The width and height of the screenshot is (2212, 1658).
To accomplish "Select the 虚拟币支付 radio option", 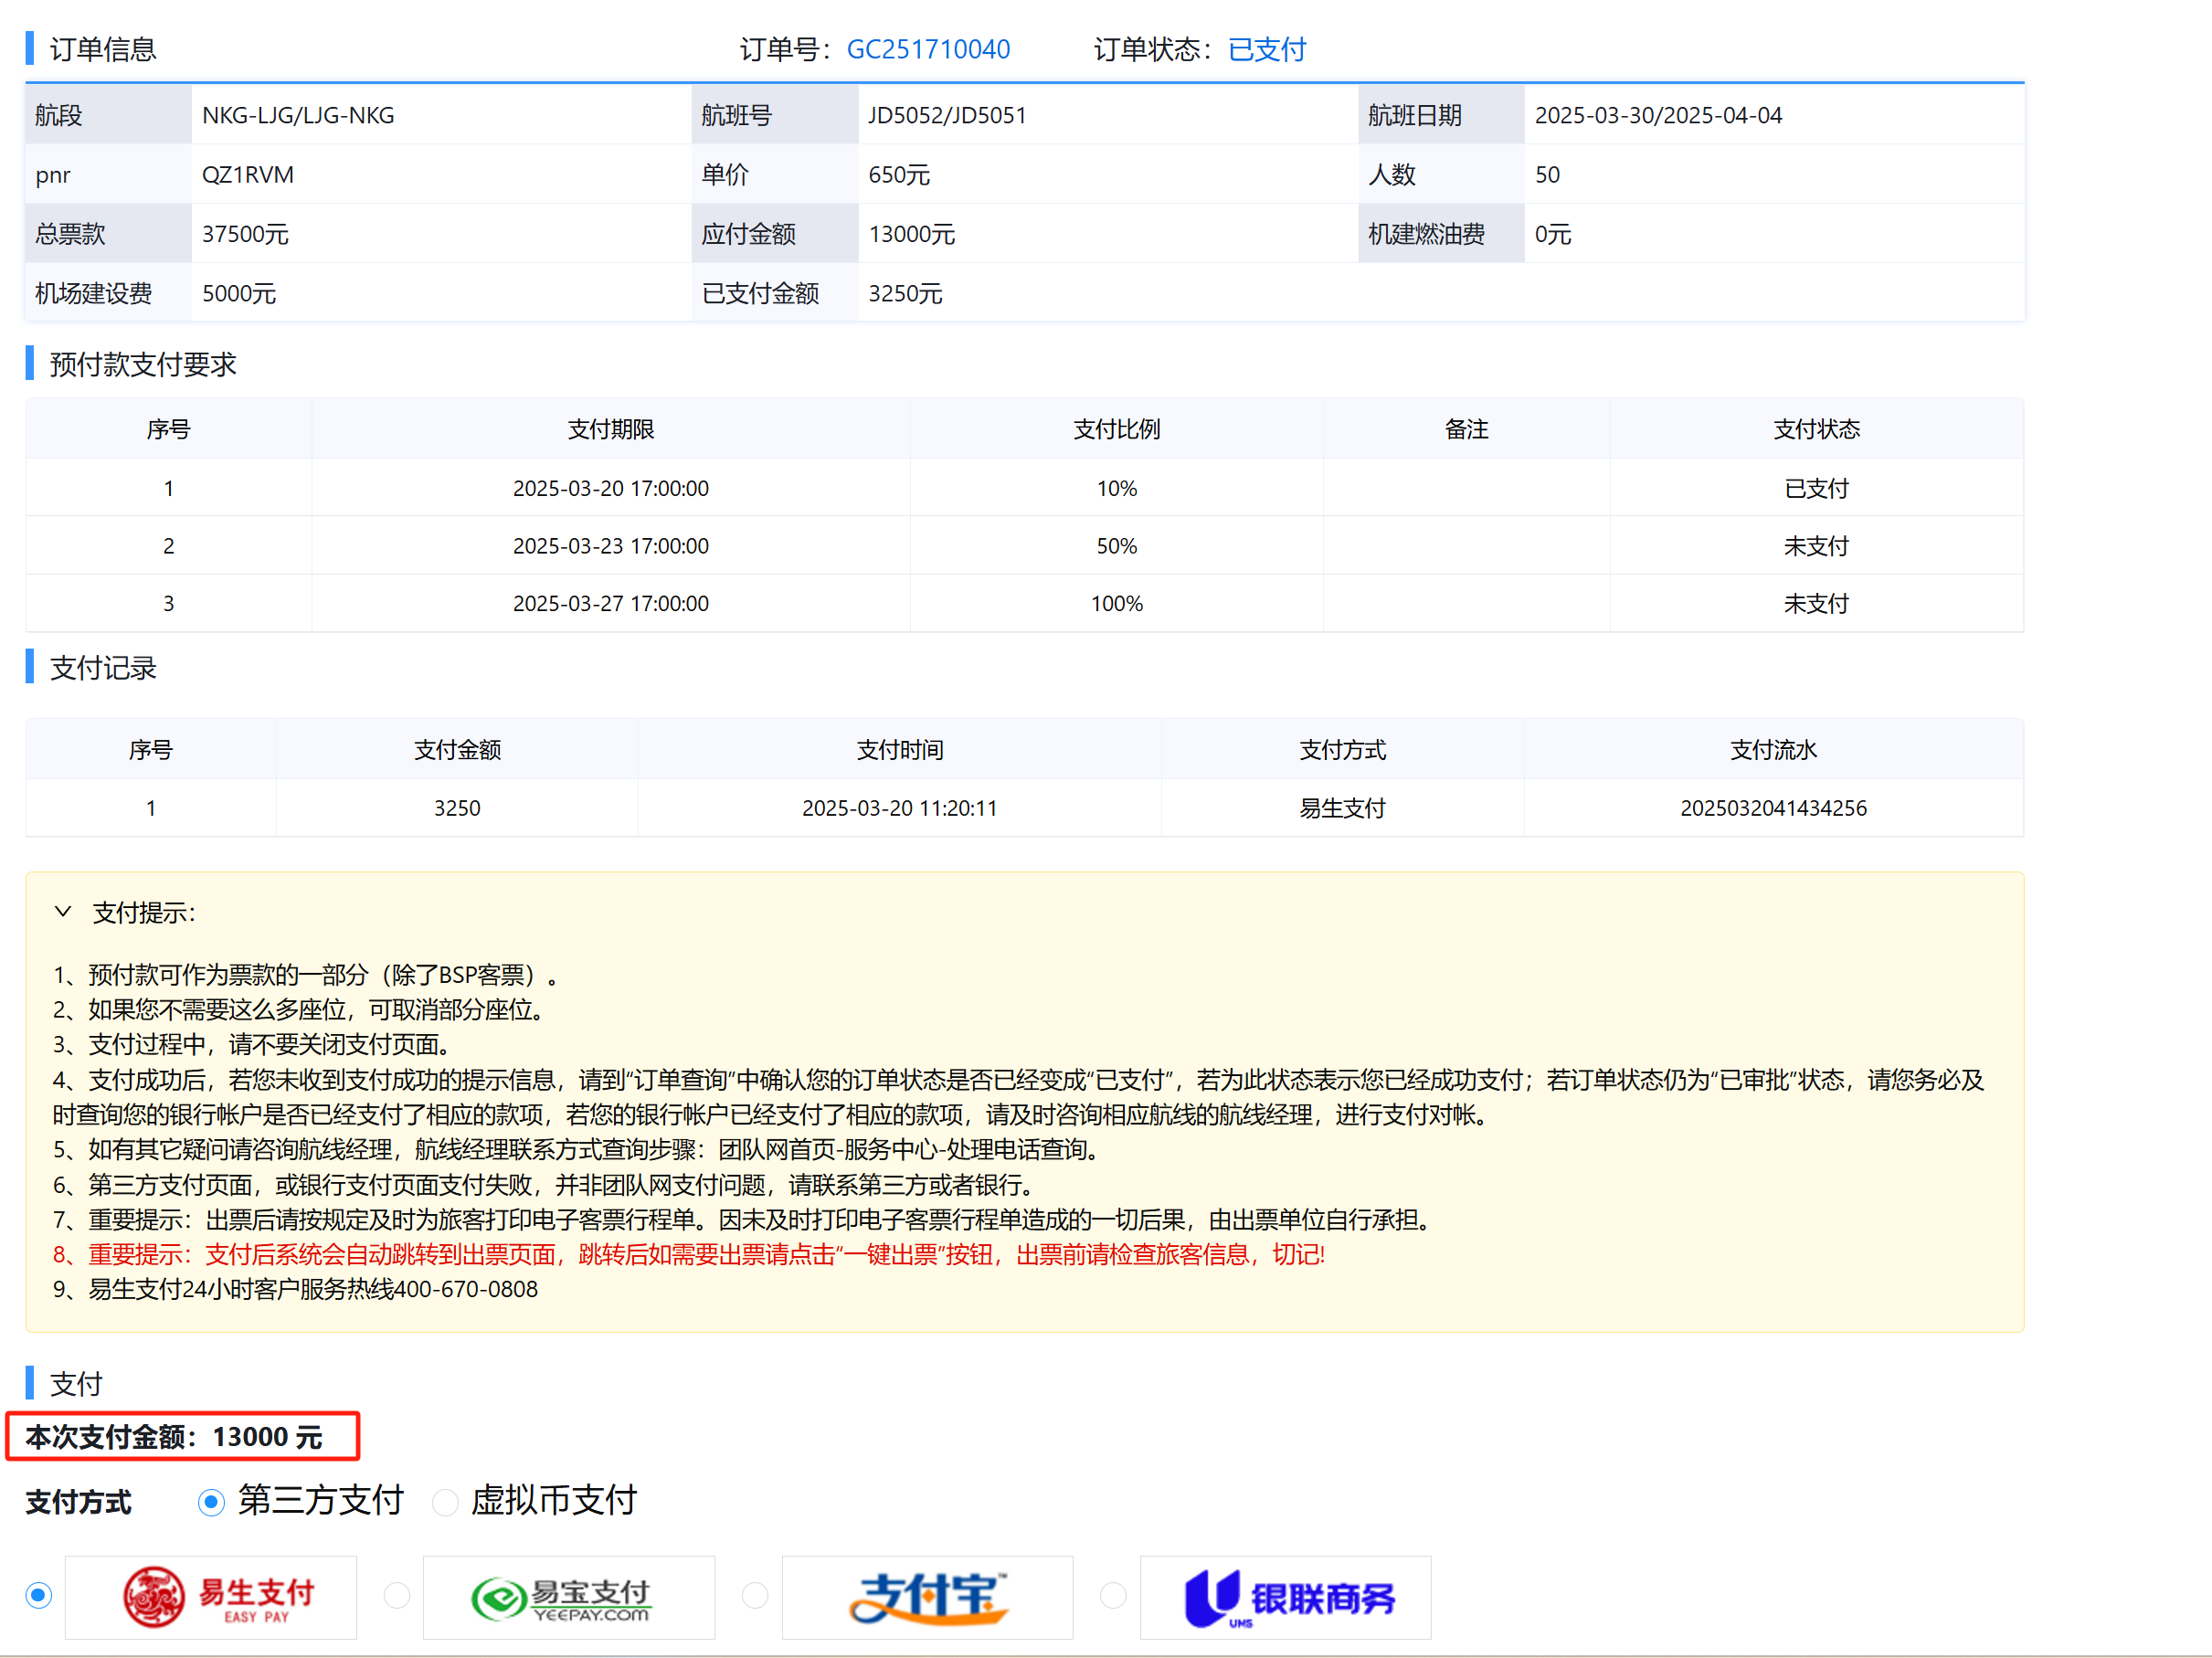I will coord(445,1502).
